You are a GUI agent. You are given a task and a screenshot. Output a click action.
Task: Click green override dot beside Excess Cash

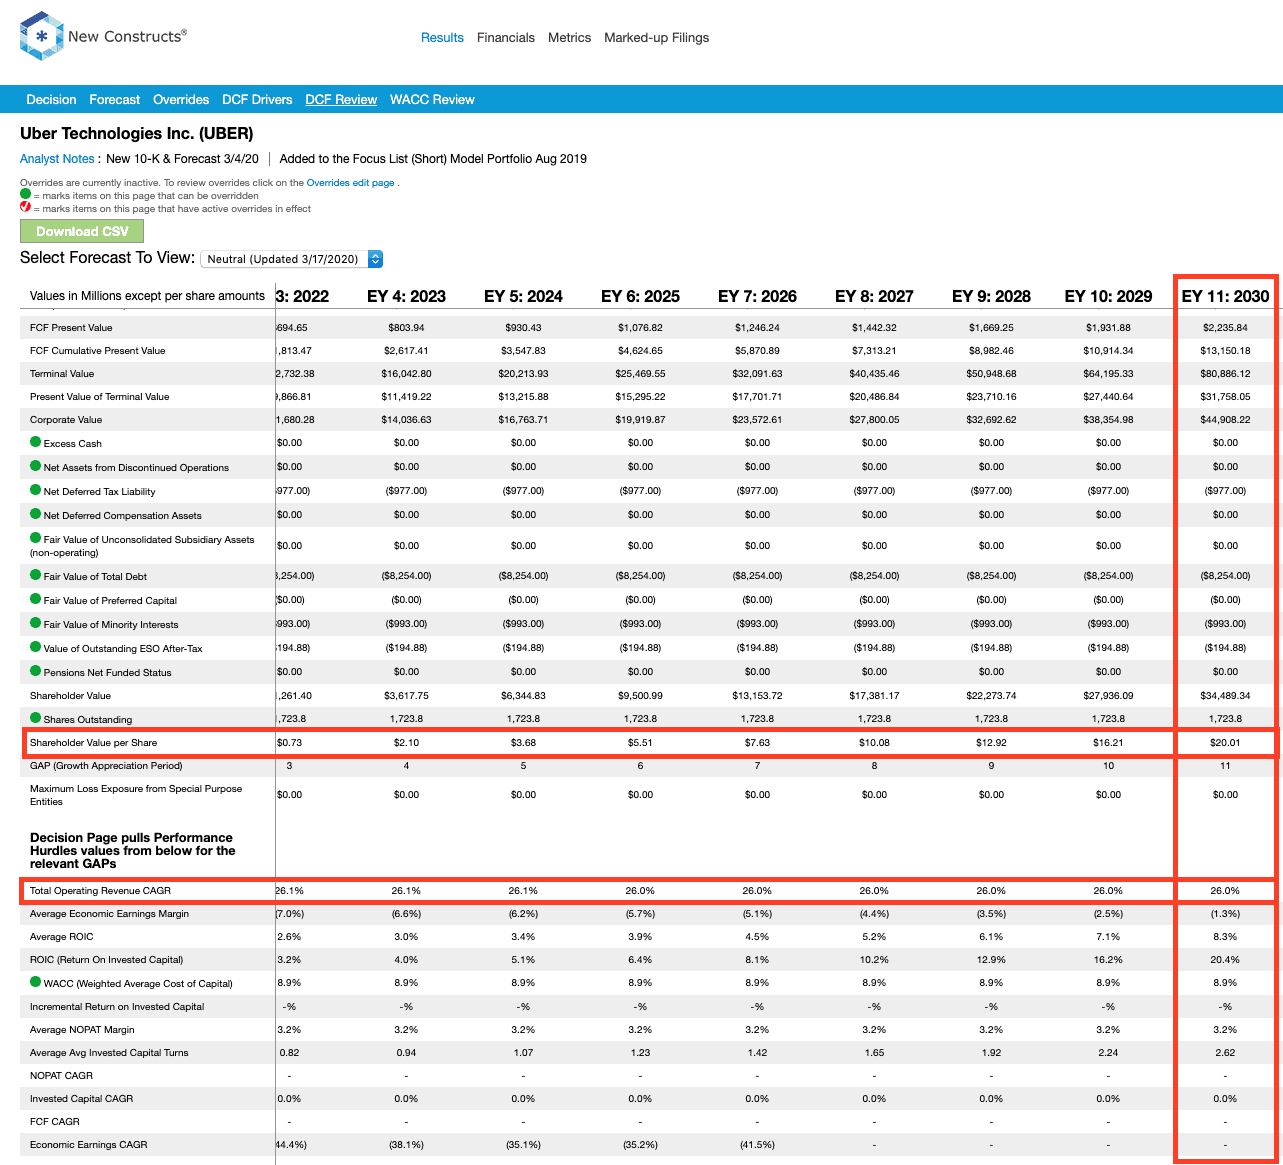(x=35, y=442)
